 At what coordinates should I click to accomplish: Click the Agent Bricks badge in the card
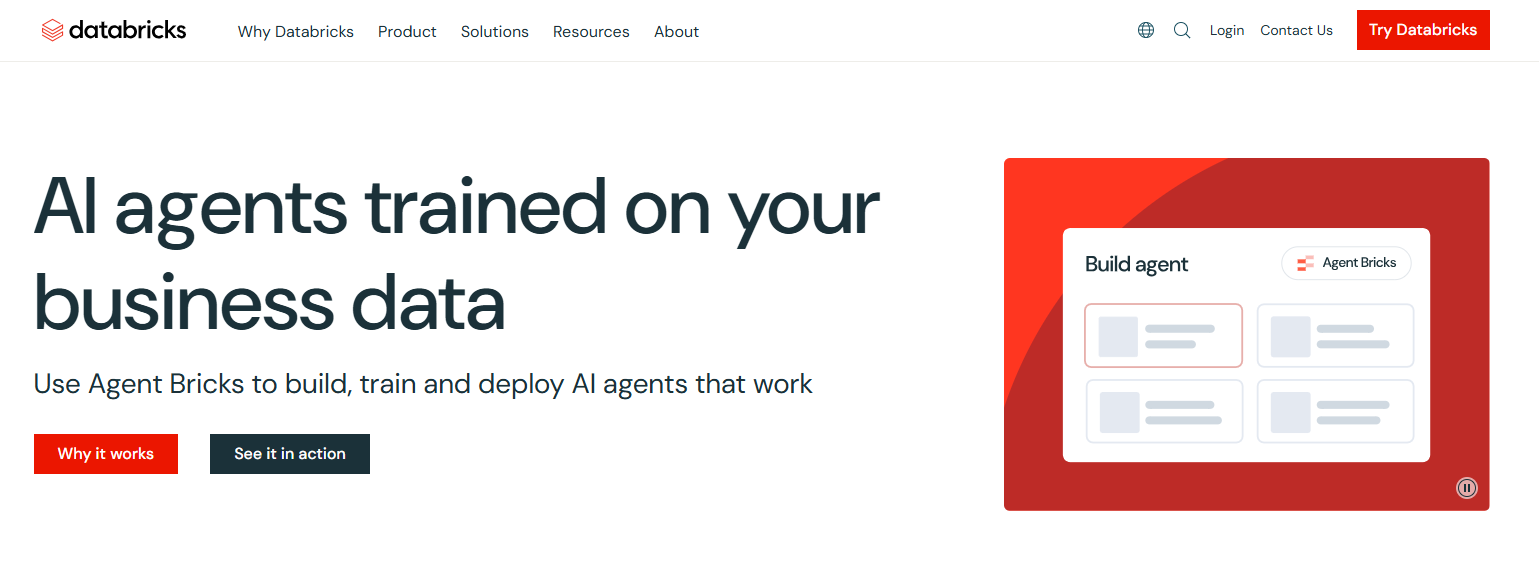pos(1346,263)
